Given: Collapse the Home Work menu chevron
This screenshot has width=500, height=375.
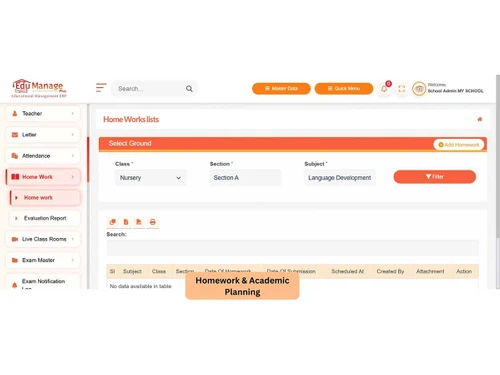Looking at the screenshot, I should click(73, 177).
